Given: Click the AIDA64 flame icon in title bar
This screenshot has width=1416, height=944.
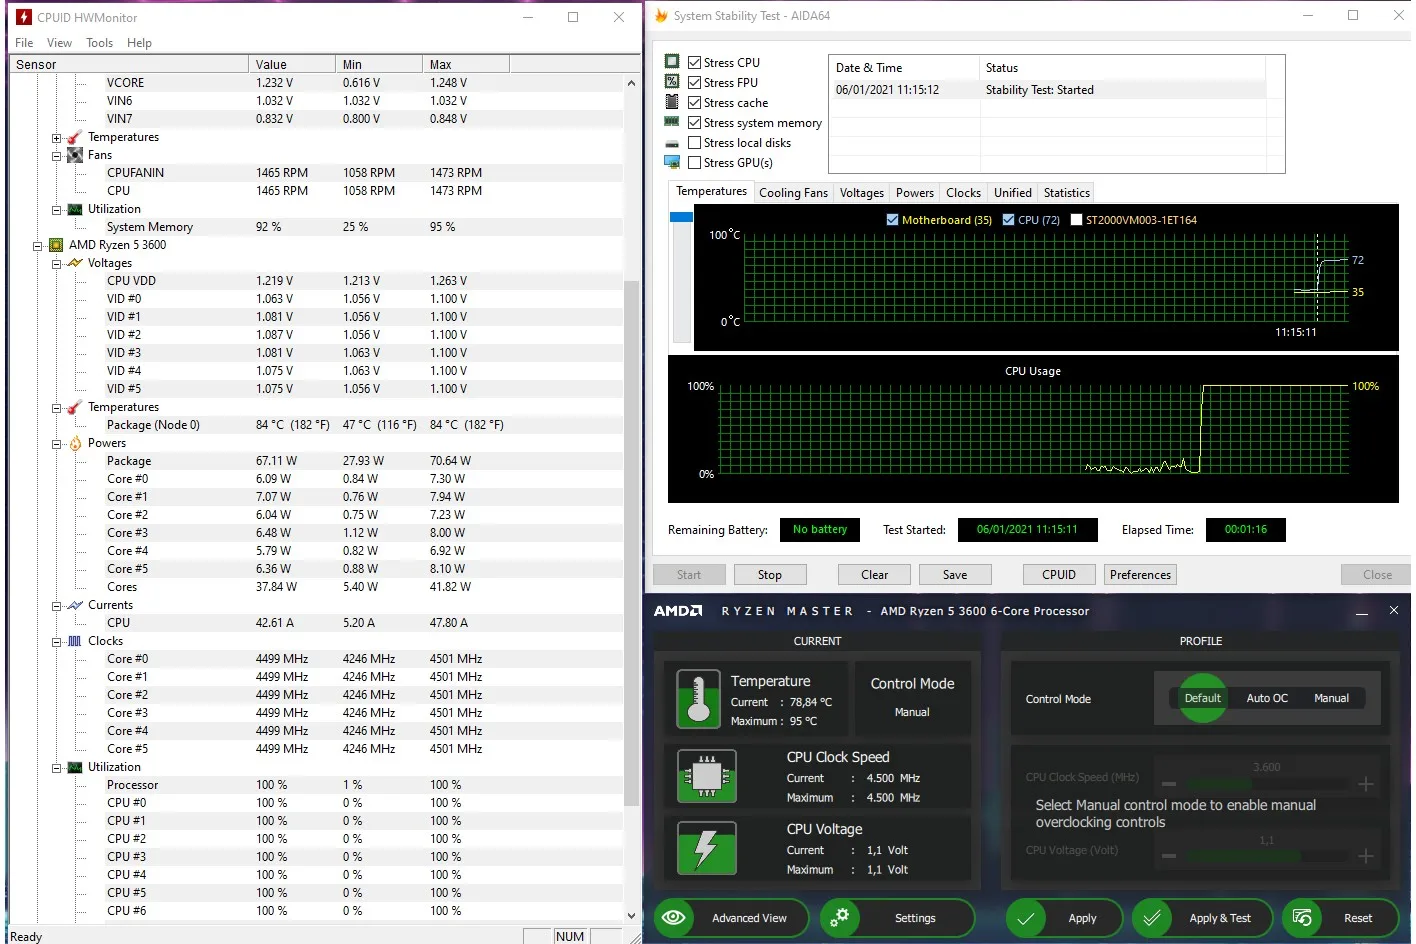Looking at the screenshot, I should pos(661,16).
